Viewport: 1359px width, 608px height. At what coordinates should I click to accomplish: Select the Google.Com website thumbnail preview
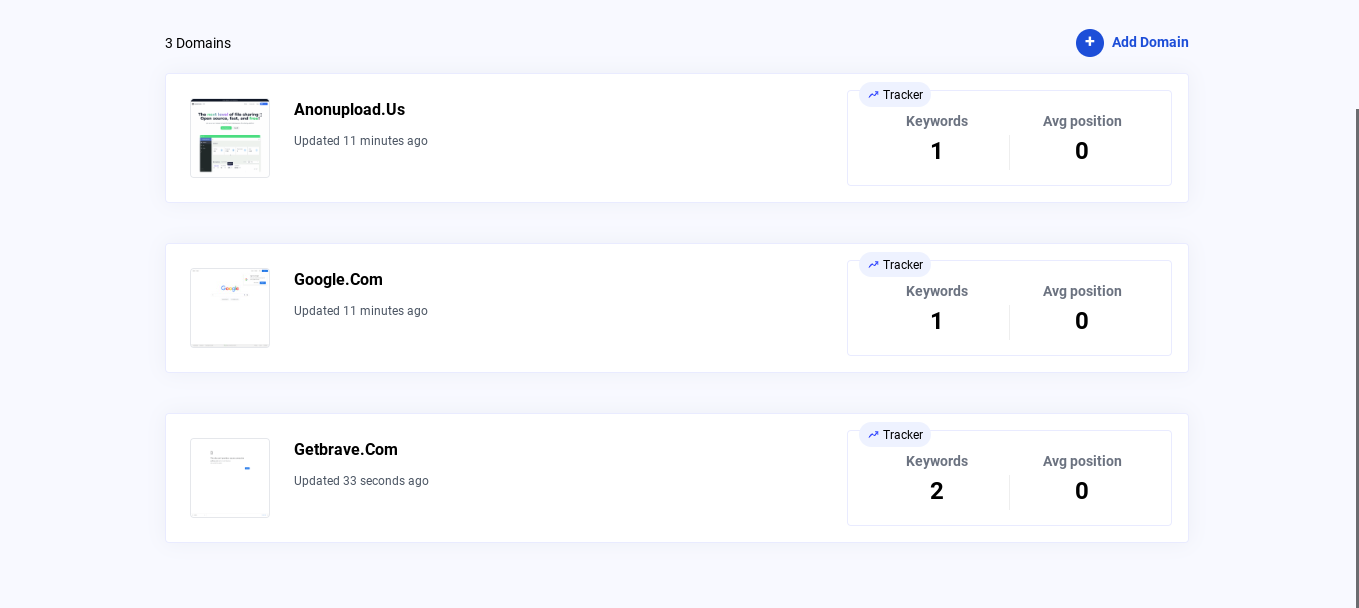click(229, 307)
